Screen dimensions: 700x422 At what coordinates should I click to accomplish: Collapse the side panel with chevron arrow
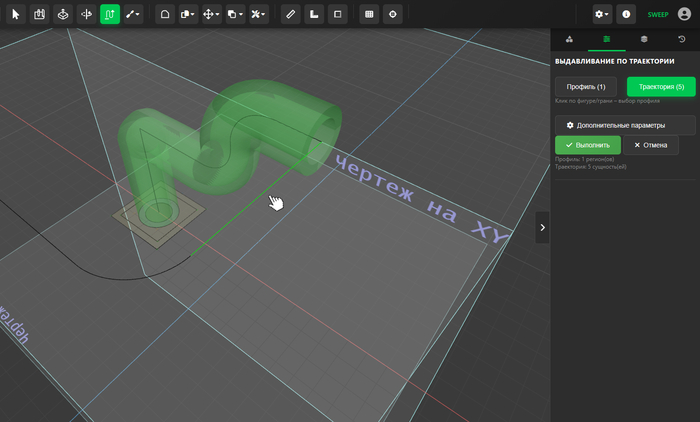pos(542,228)
